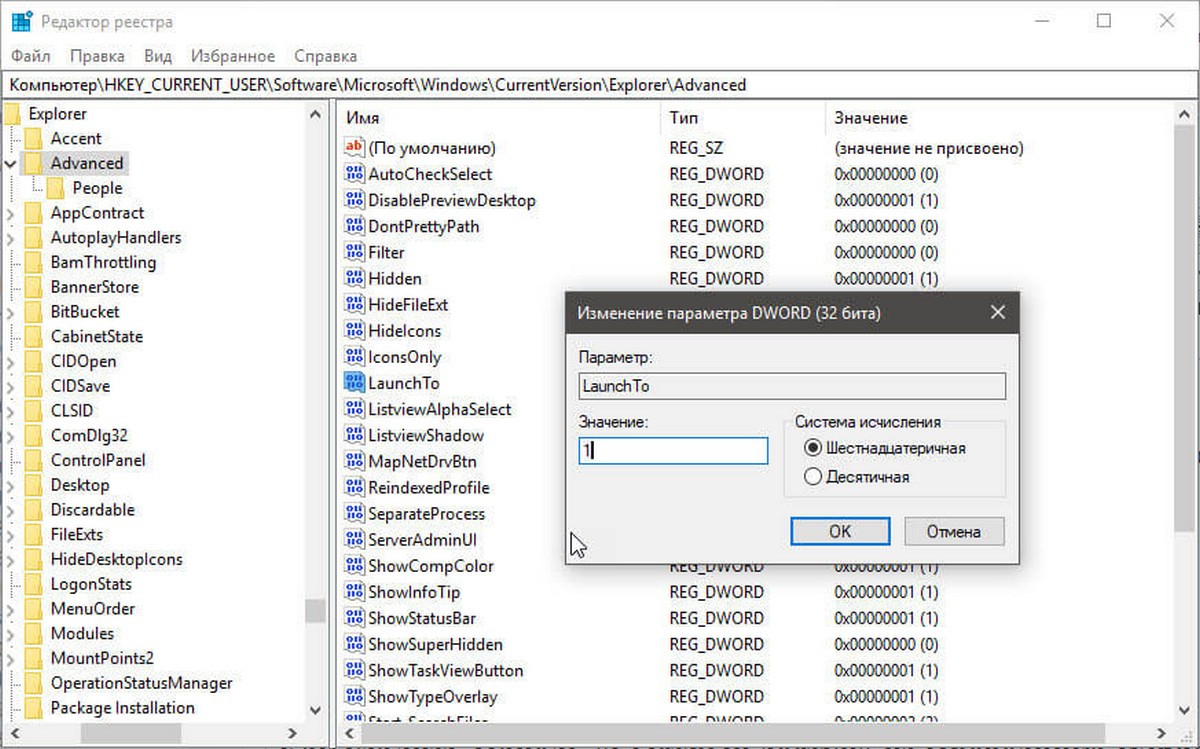Click the DisablePreviewDesktop value icon
The image size is (1200, 749).
click(354, 200)
